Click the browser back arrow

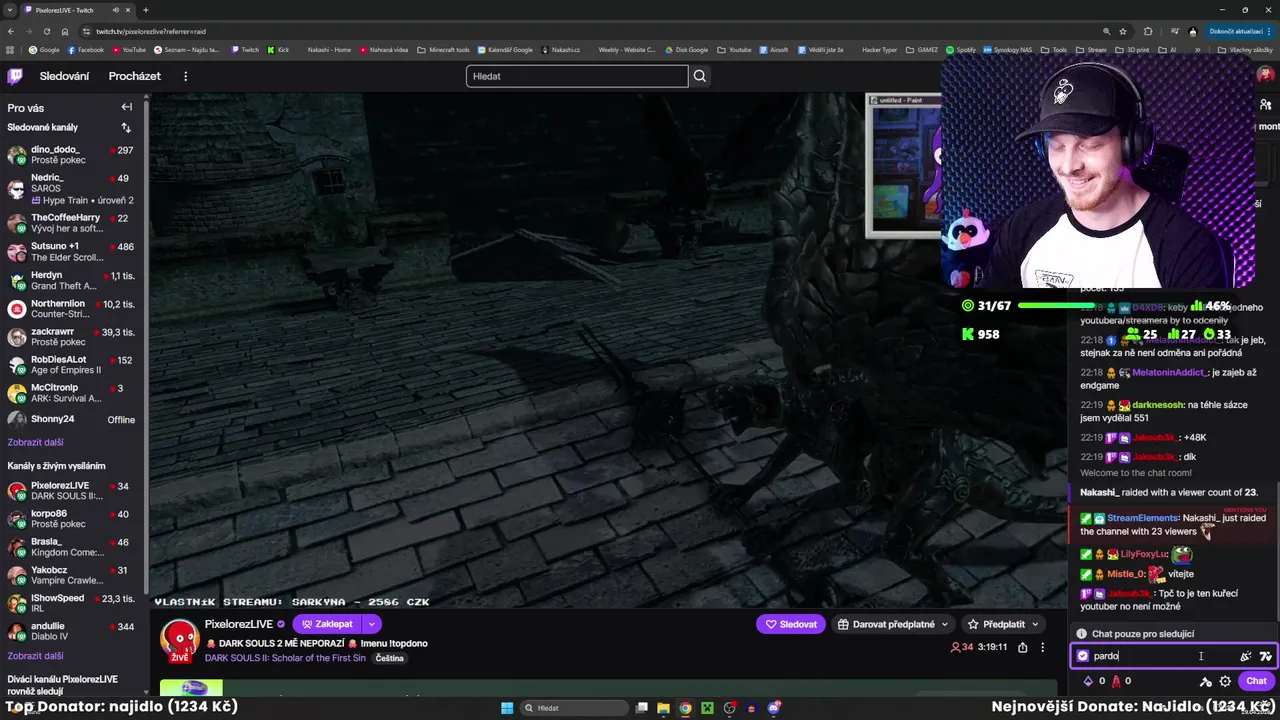coord(11,31)
